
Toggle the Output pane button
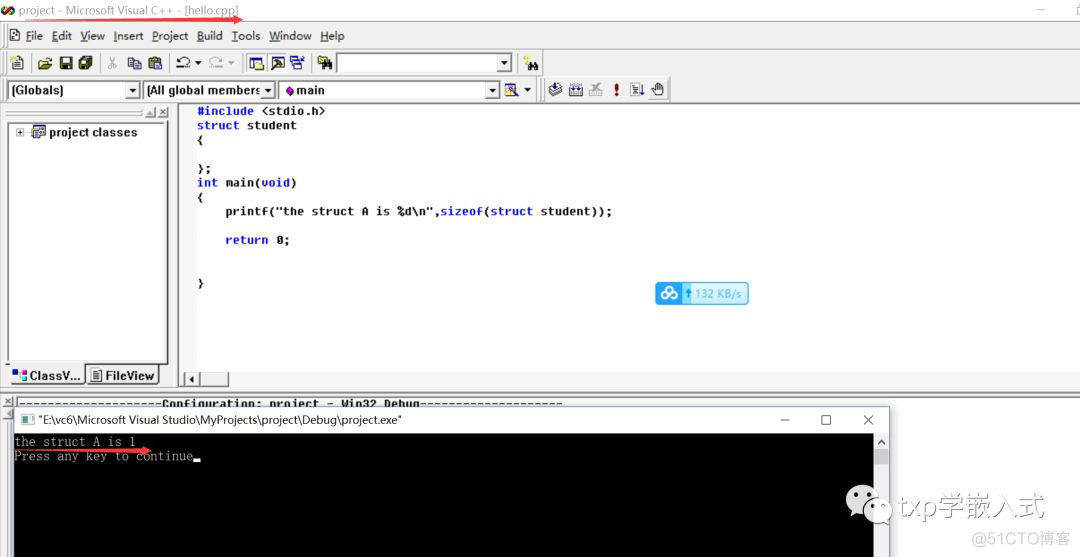[x=278, y=63]
